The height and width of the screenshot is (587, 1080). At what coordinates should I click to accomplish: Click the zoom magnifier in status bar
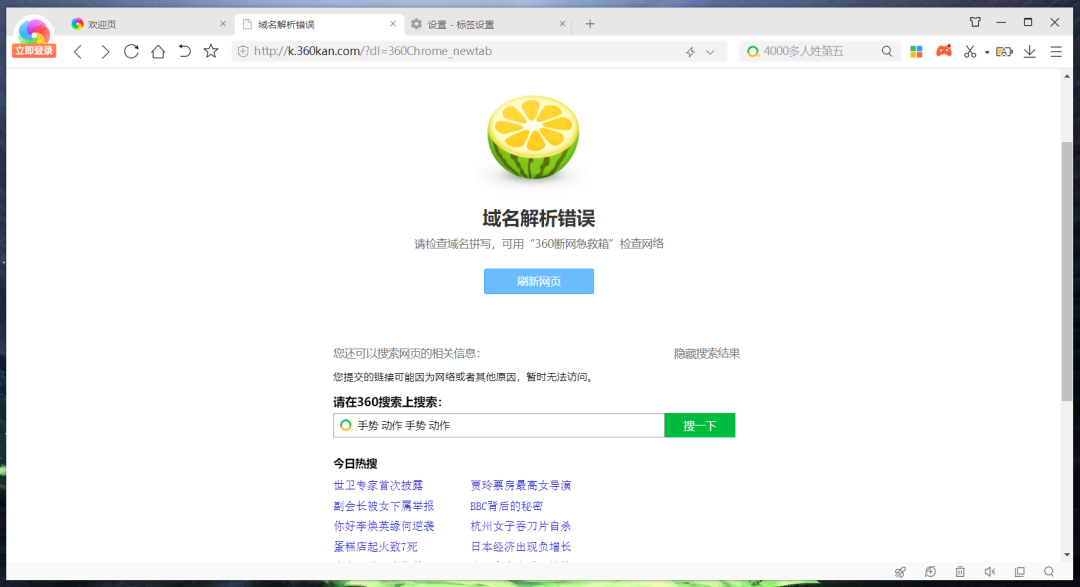click(x=1049, y=572)
